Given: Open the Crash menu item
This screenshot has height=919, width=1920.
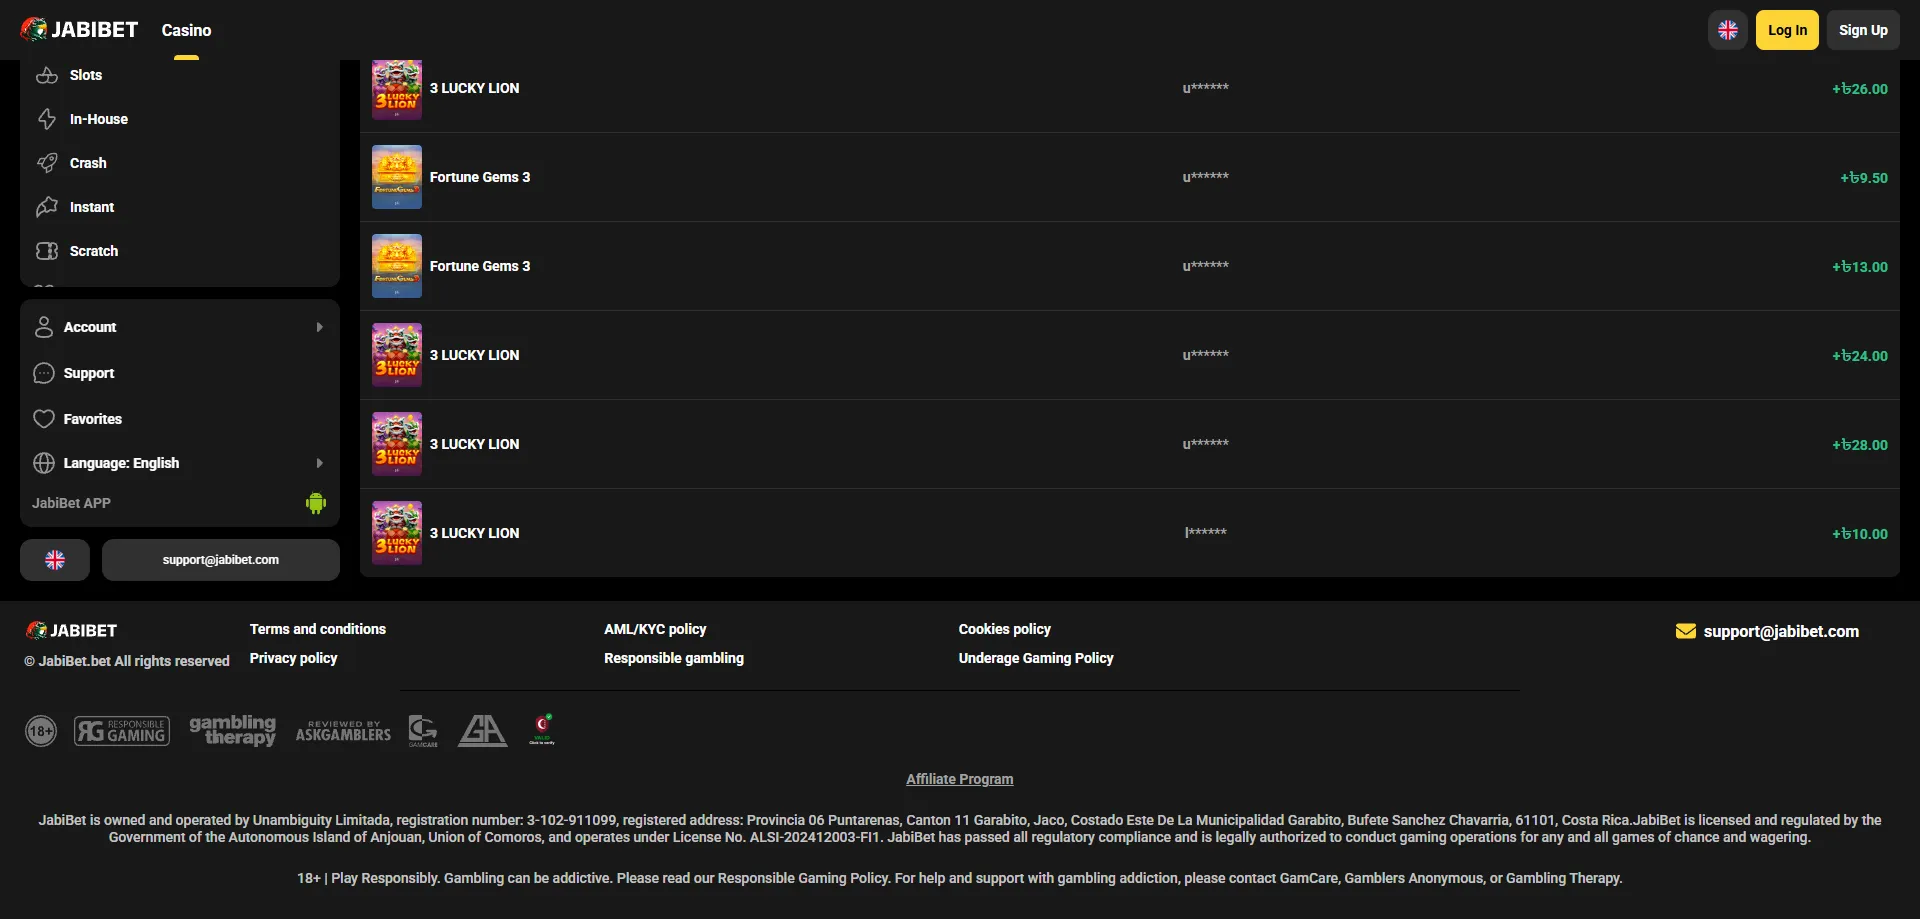Looking at the screenshot, I should coord(180,163).
